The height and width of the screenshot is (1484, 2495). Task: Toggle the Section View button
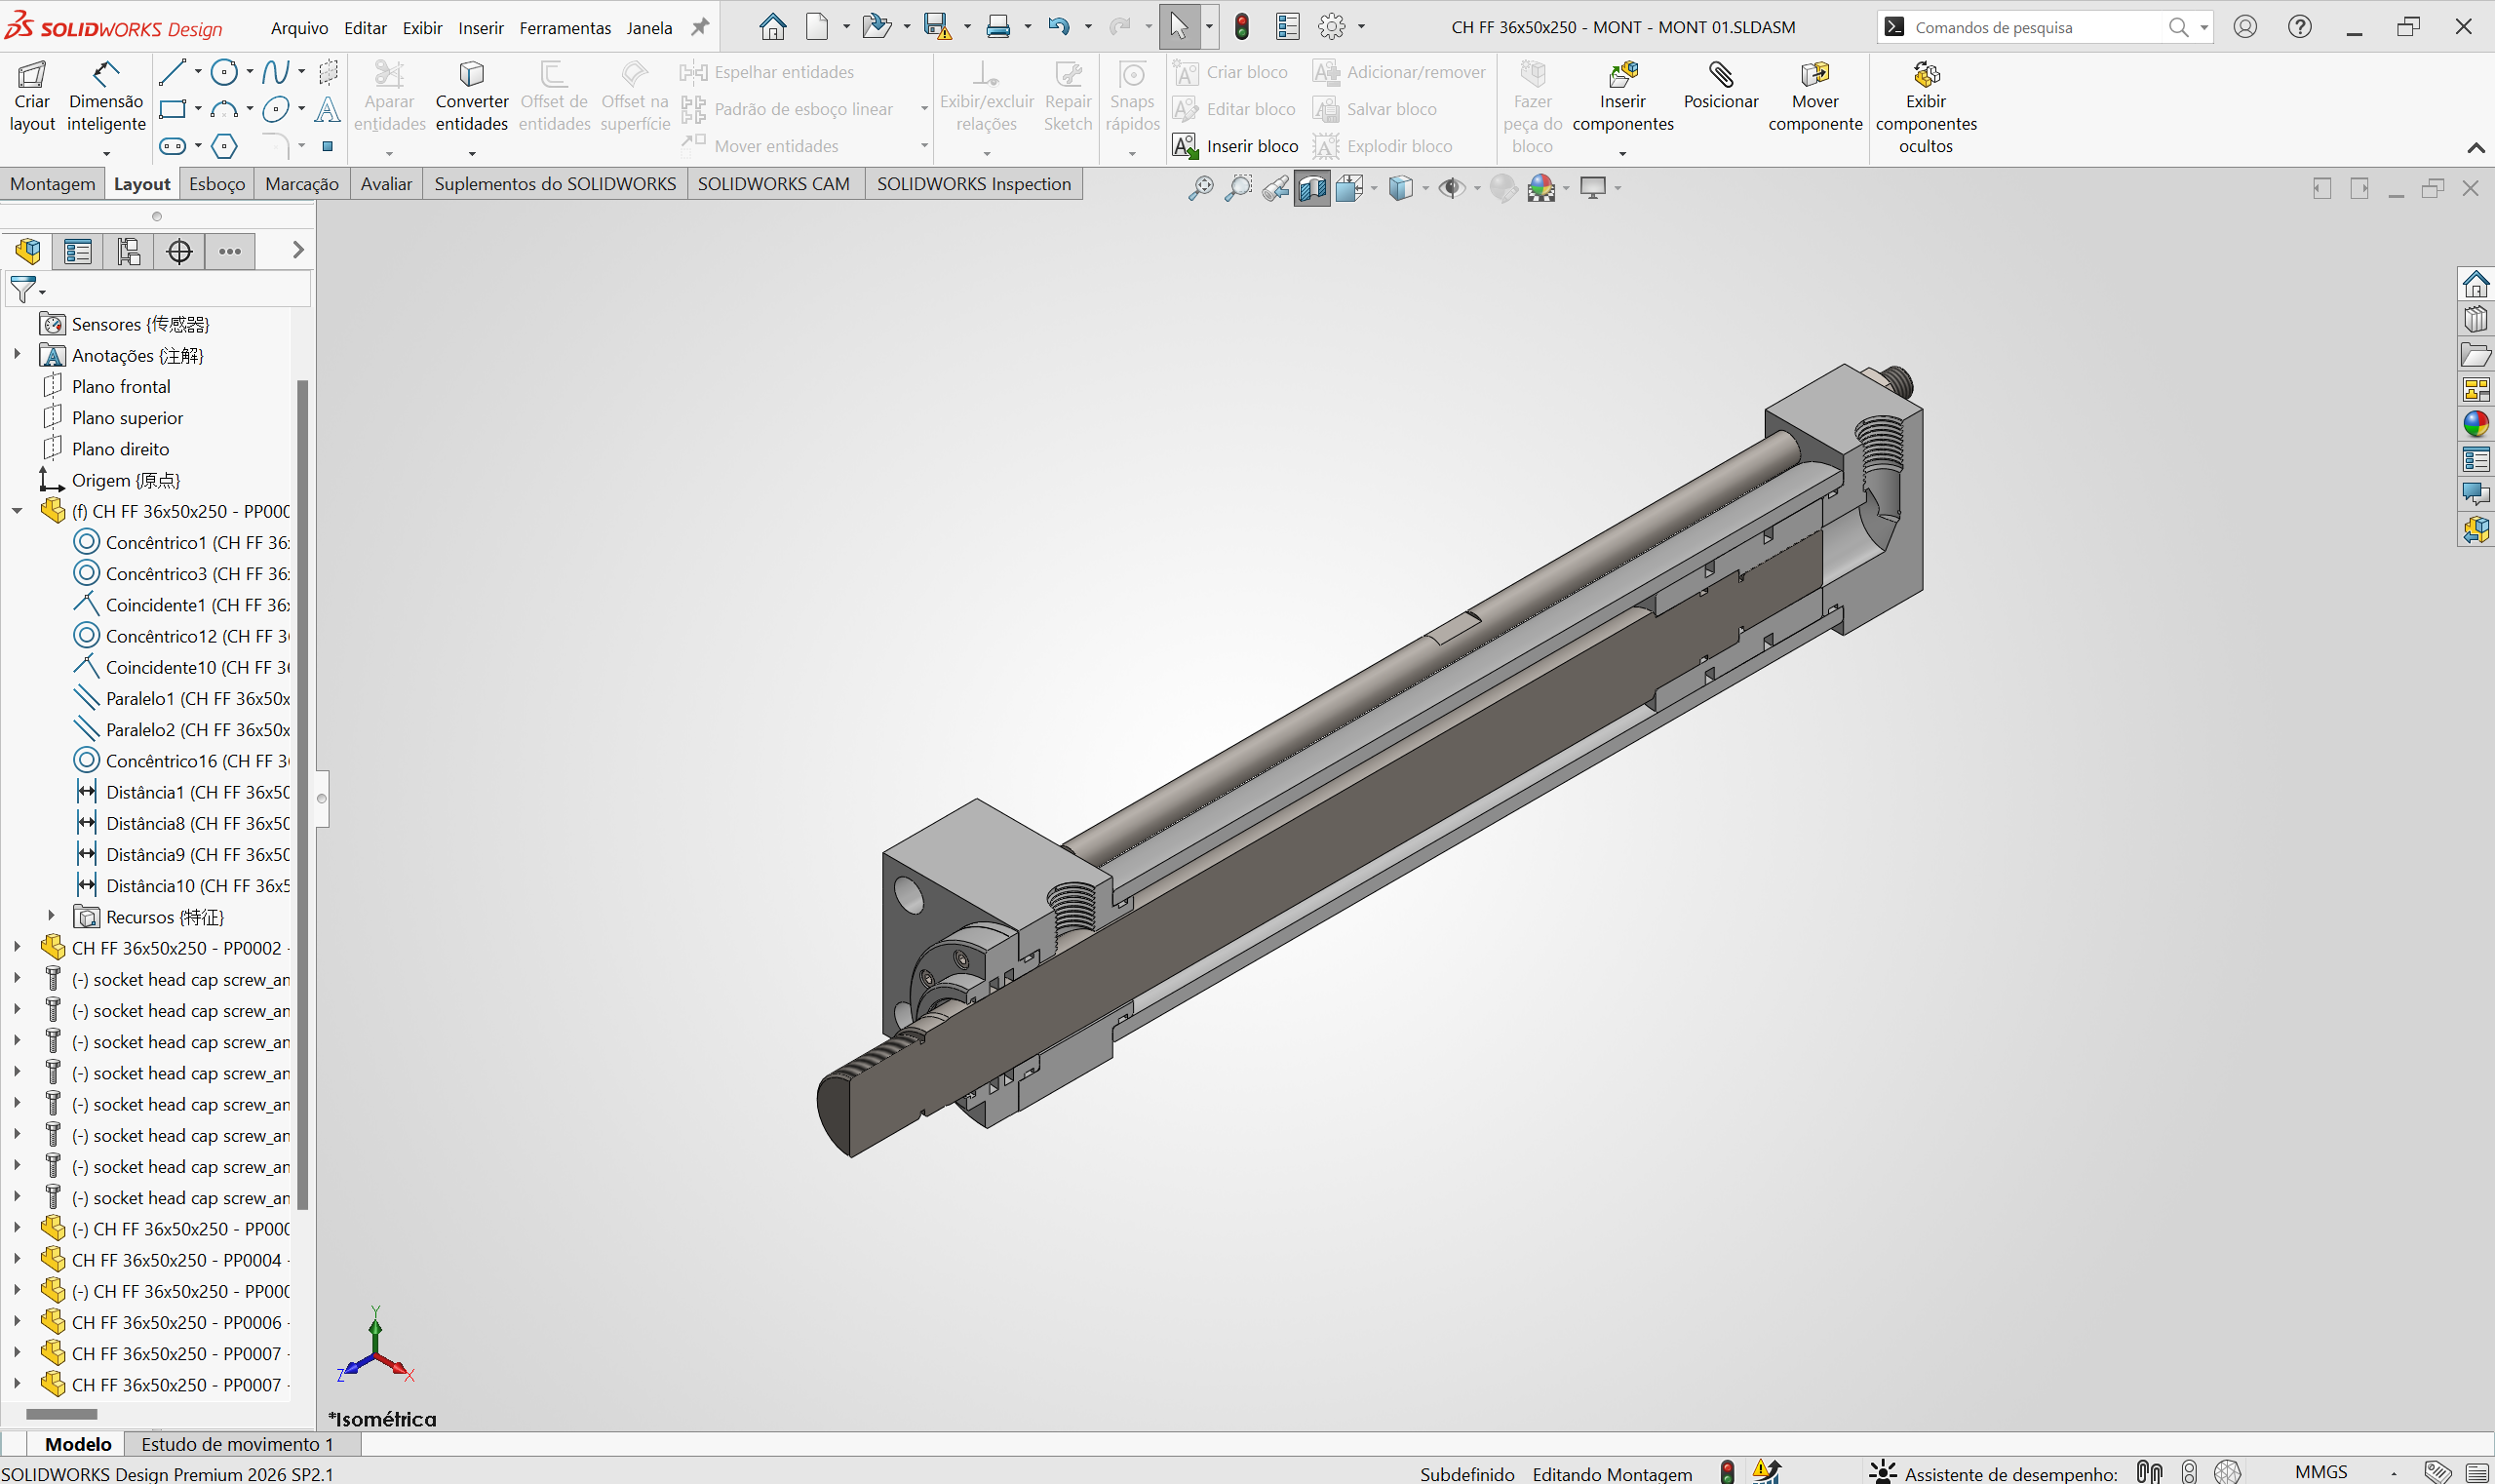coord(1312,188)
